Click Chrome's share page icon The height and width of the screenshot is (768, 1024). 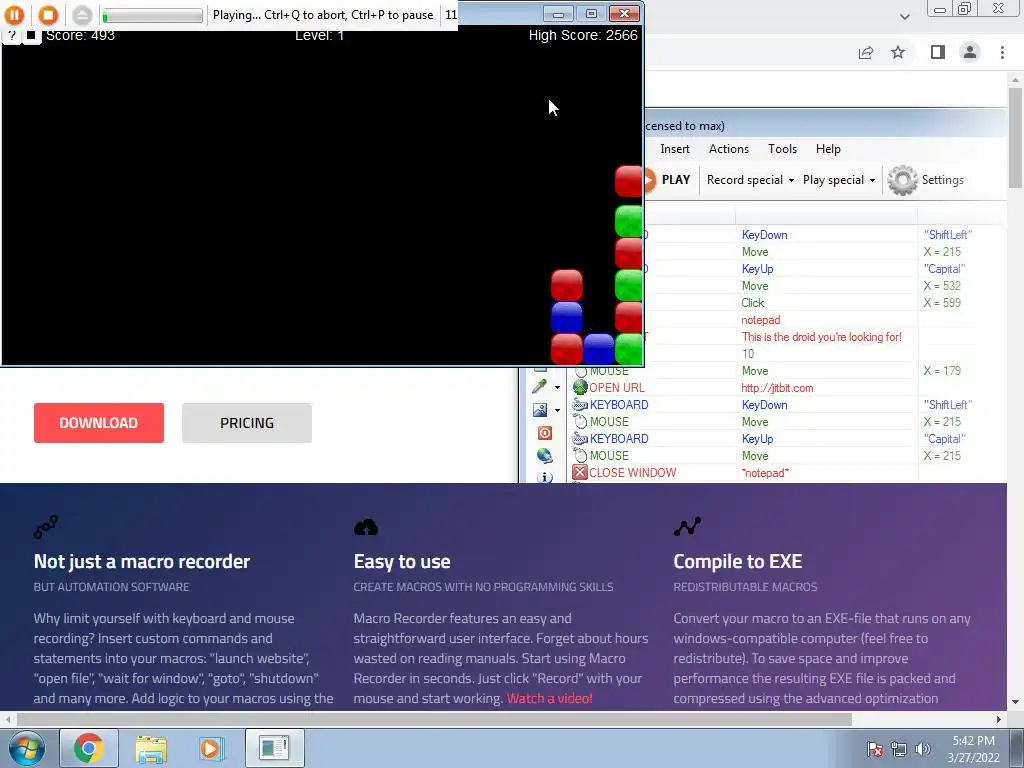(866, 52)
